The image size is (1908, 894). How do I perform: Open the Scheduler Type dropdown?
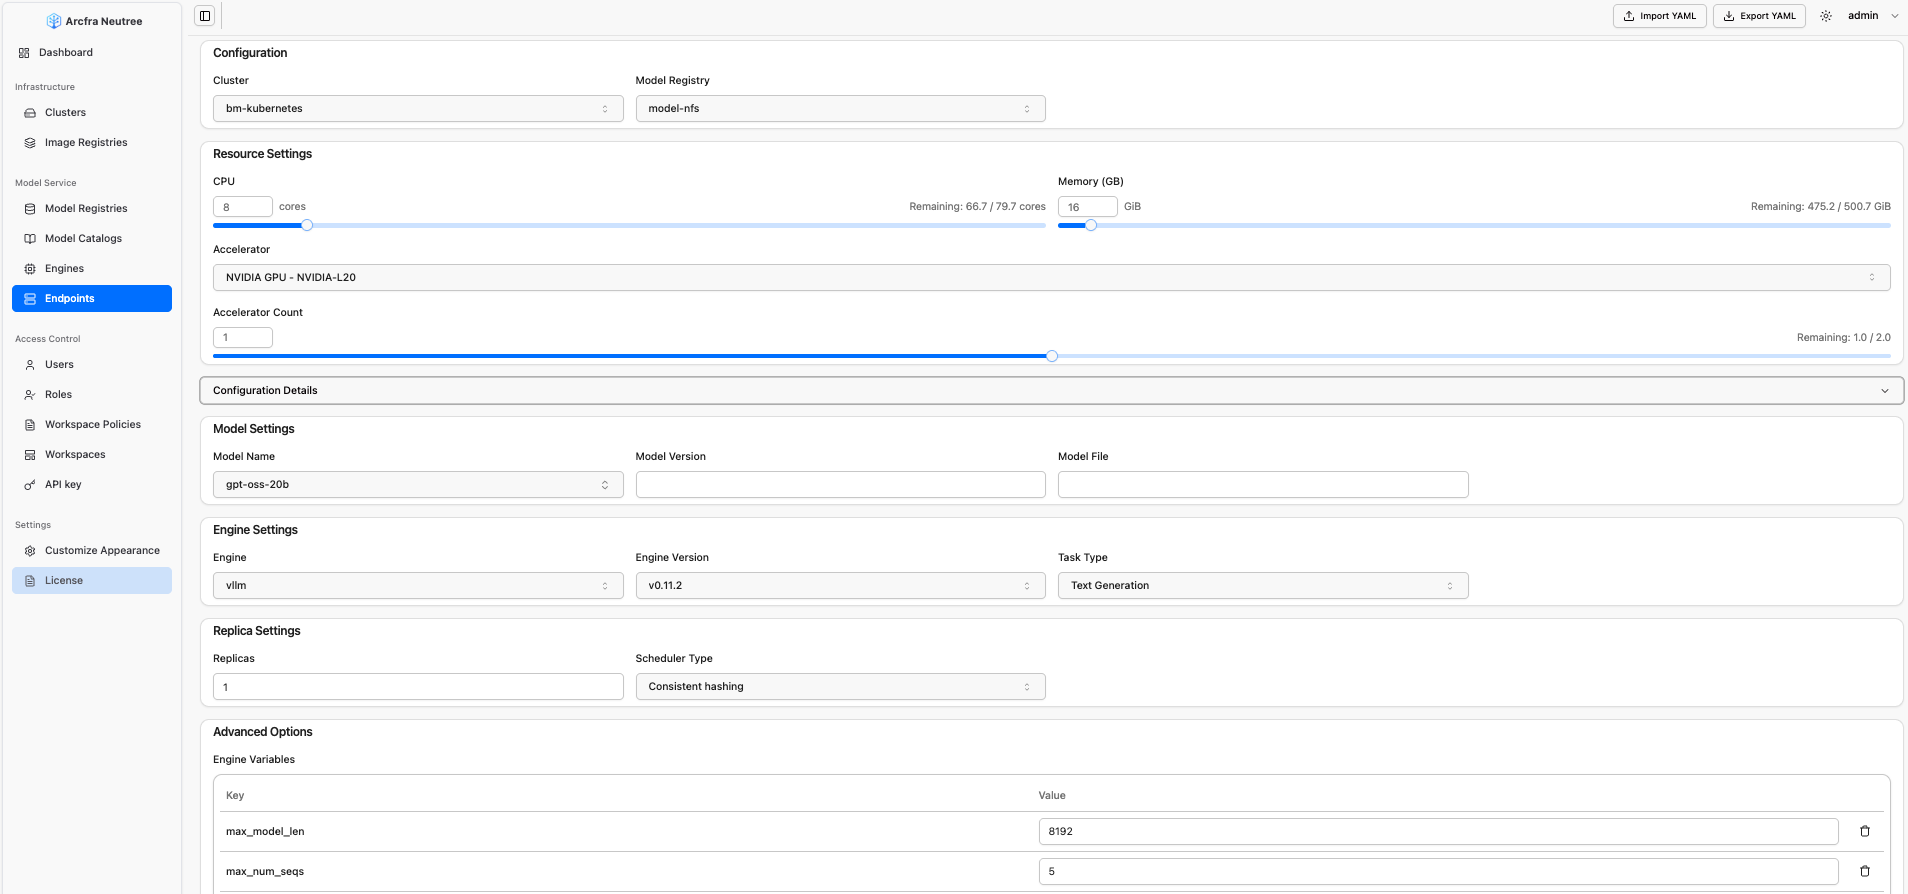pos(840,687)
